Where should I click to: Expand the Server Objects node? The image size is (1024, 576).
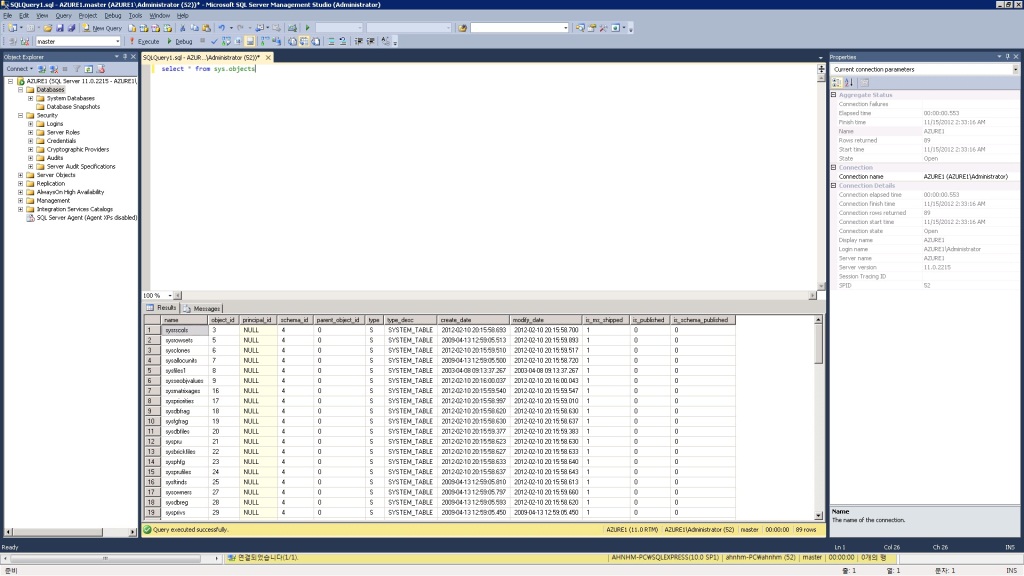point(20,175)
